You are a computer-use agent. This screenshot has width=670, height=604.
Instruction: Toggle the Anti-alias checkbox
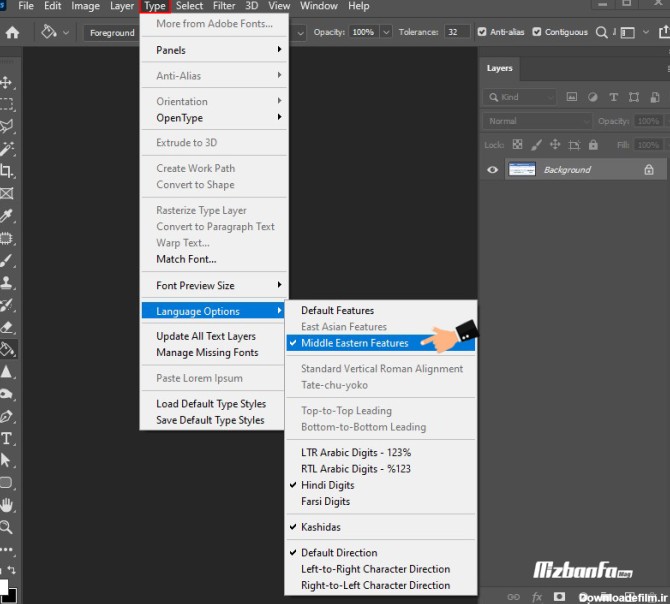(x=482, y=32)
